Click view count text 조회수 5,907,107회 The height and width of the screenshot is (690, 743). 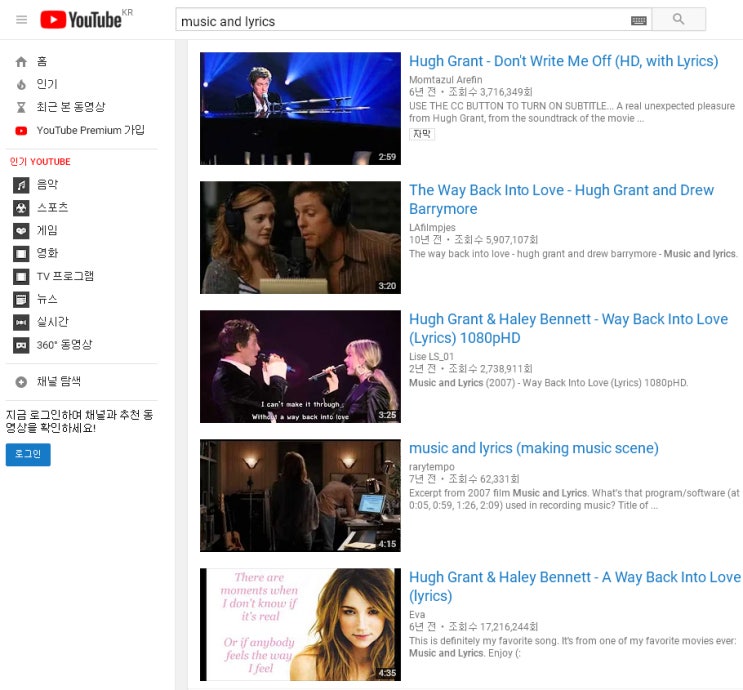(496, 240)
